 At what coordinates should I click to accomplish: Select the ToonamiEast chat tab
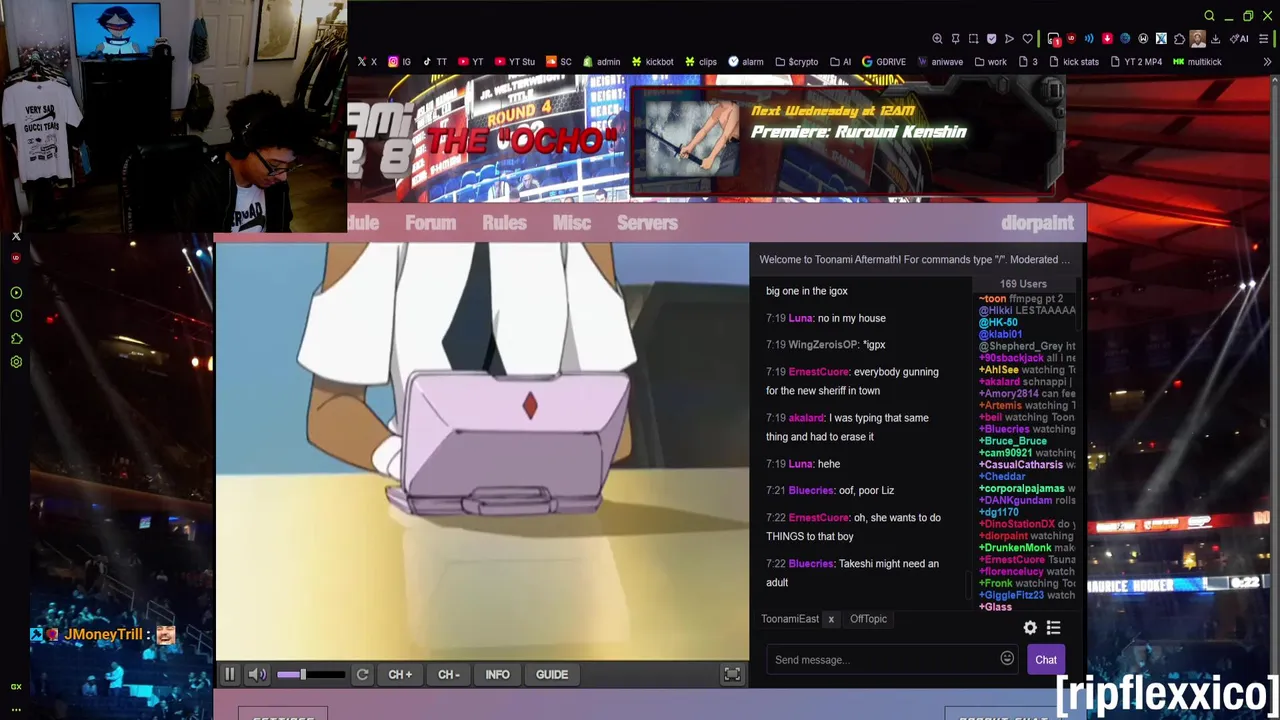tap(790, 619)
